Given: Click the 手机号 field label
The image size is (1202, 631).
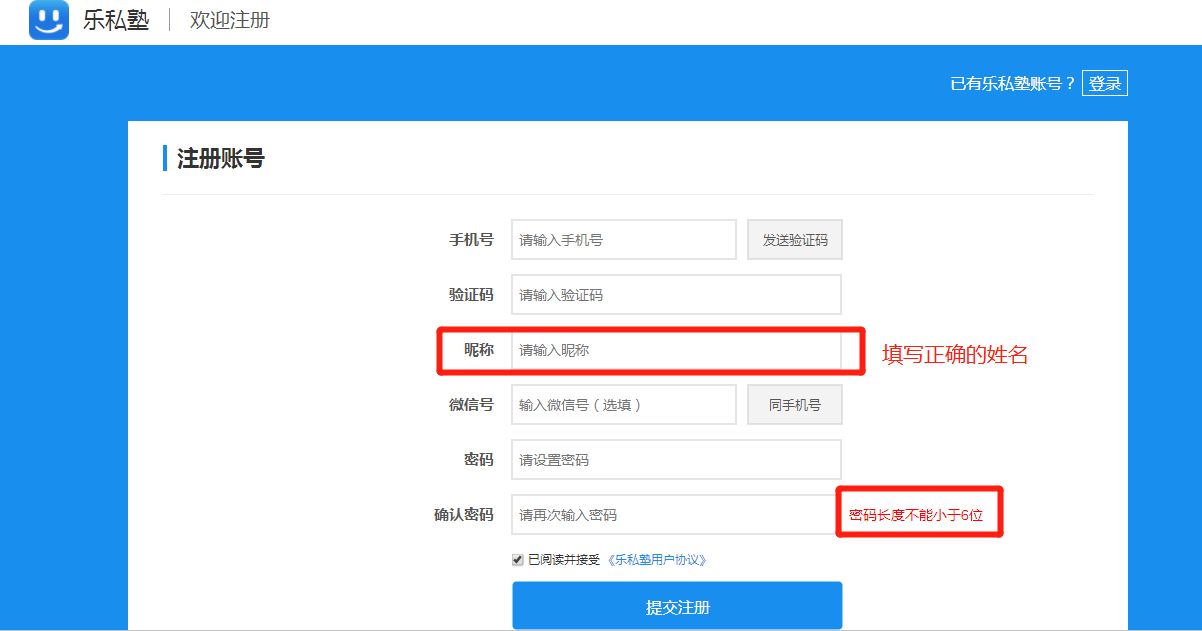Looking at the screenshot, I should point(471,240).
